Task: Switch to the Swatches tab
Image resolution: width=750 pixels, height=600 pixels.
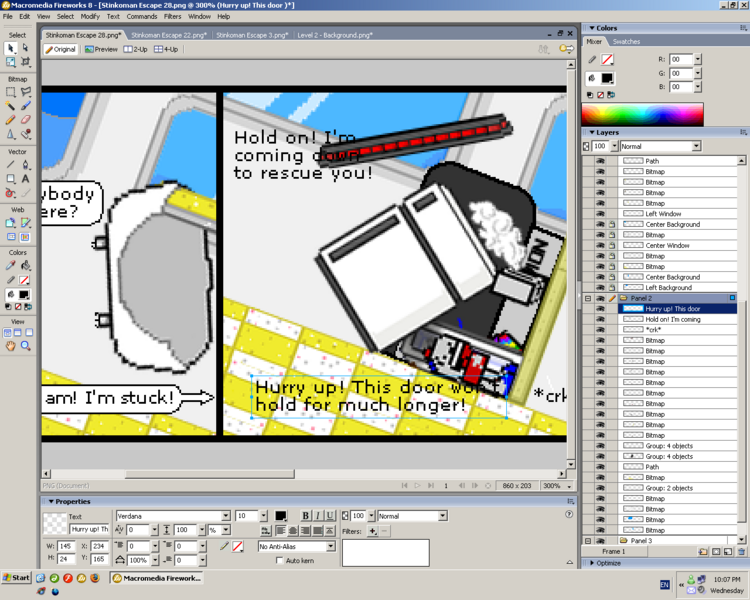Action: pos(626,42)
